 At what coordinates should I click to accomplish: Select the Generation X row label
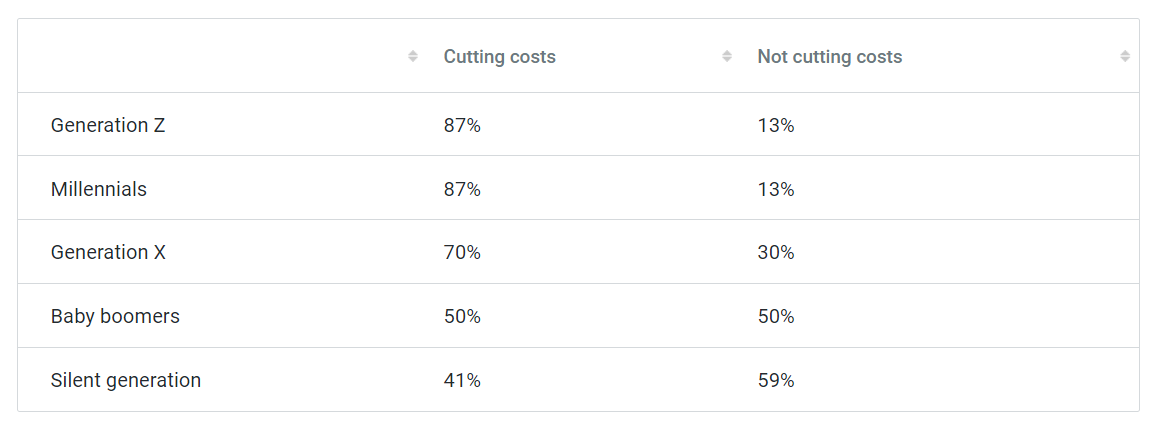tap(108, 252)
